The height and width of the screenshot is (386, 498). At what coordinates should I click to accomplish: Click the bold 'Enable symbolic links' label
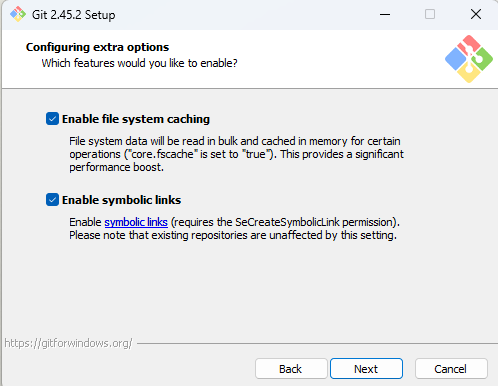click(x=121, y=200)
